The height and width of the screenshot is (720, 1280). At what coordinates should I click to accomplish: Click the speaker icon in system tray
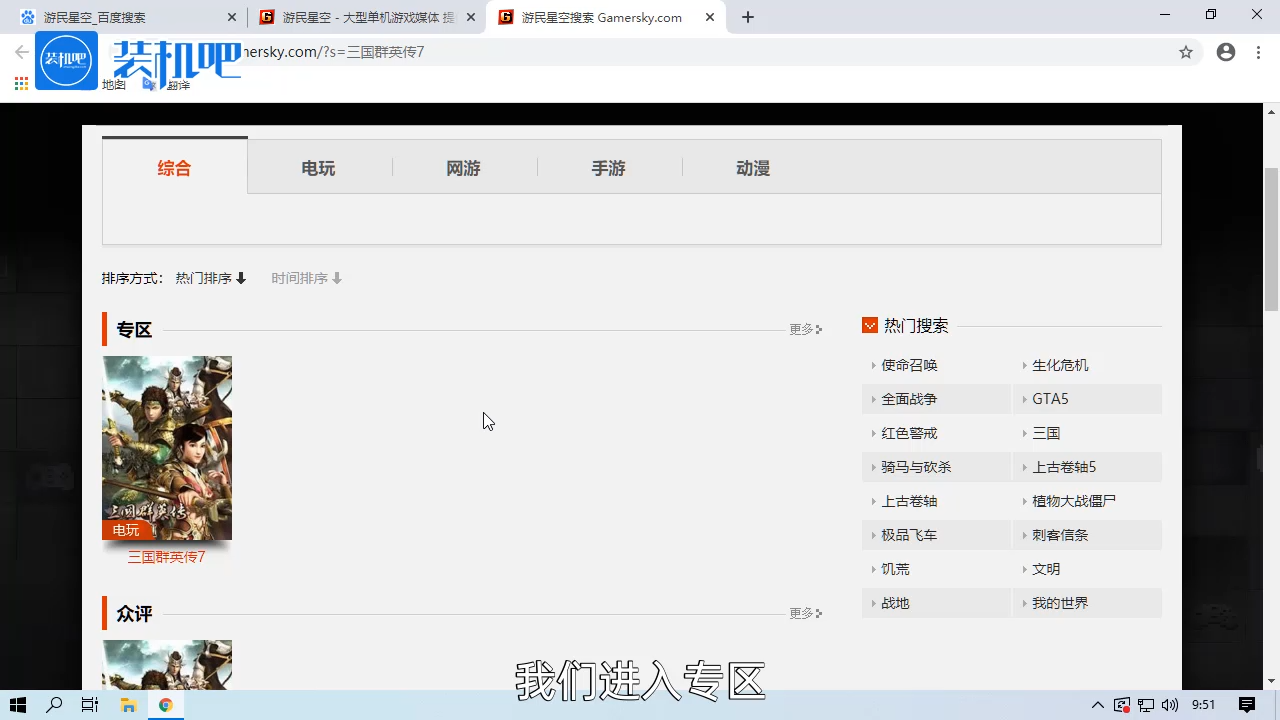pyautogui.click(x=1171, y=705)
